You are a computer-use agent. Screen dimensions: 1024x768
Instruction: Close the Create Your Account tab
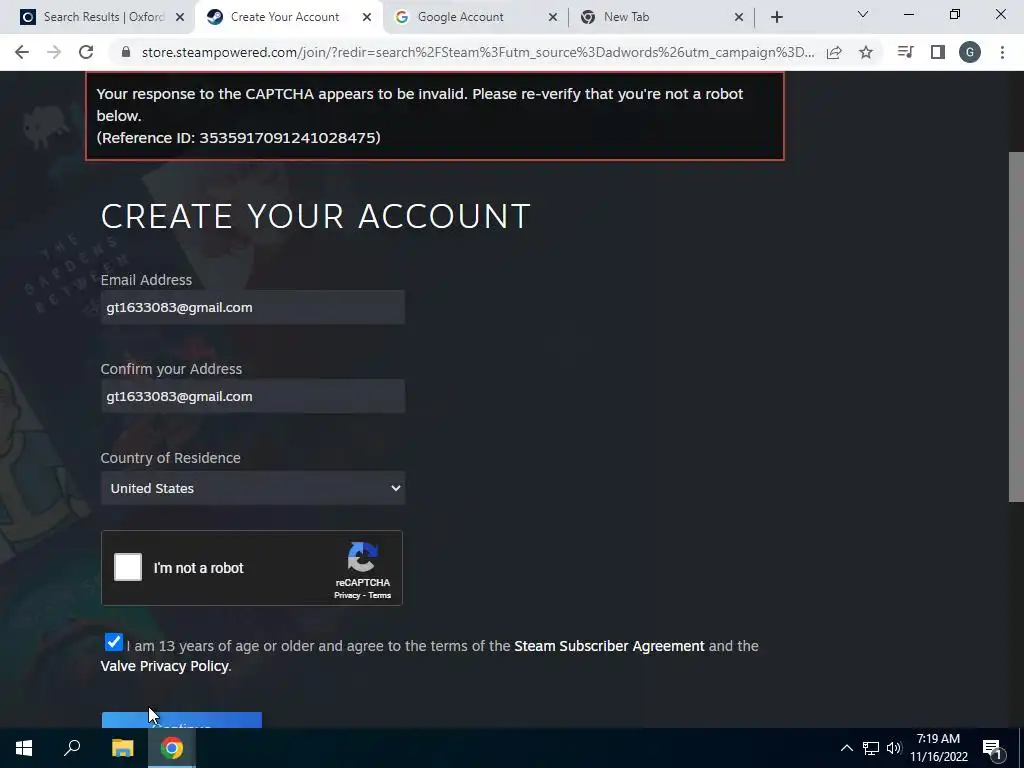coord(367,17)
